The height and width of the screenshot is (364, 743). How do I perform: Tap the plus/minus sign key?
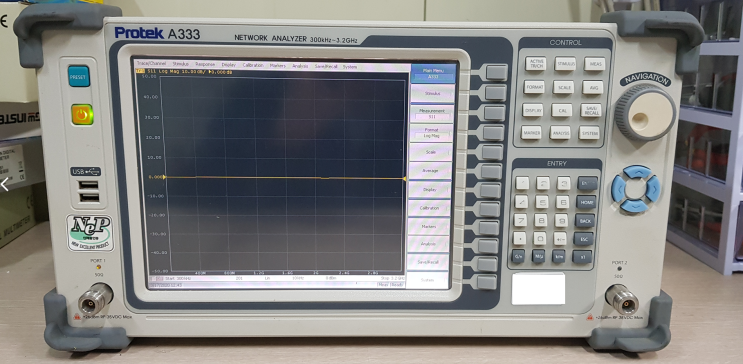coord(561,238)
